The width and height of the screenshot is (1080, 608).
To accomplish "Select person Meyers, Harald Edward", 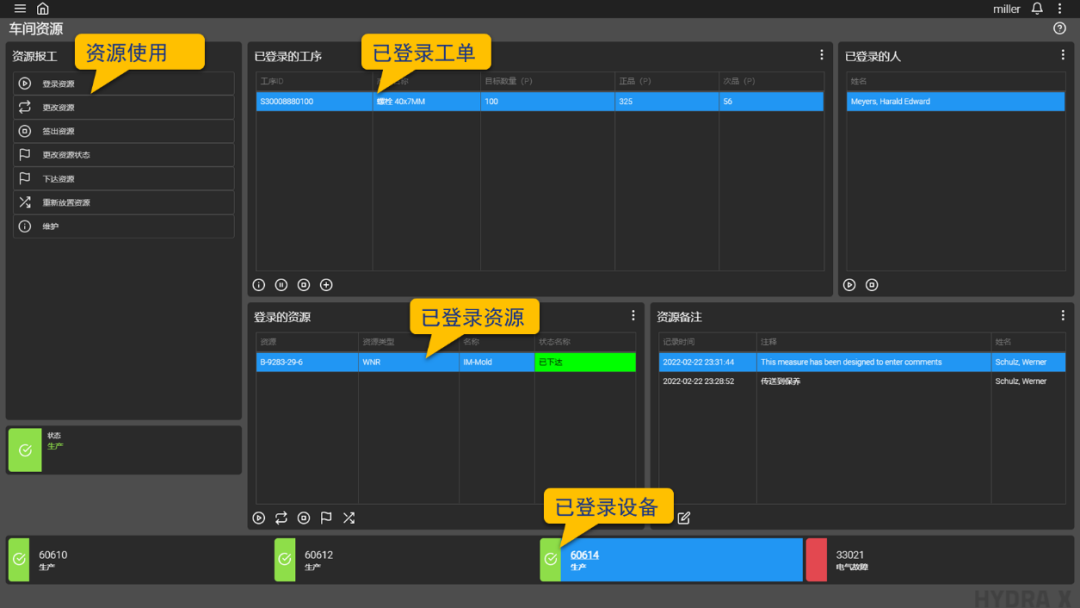I will (955, 101).
